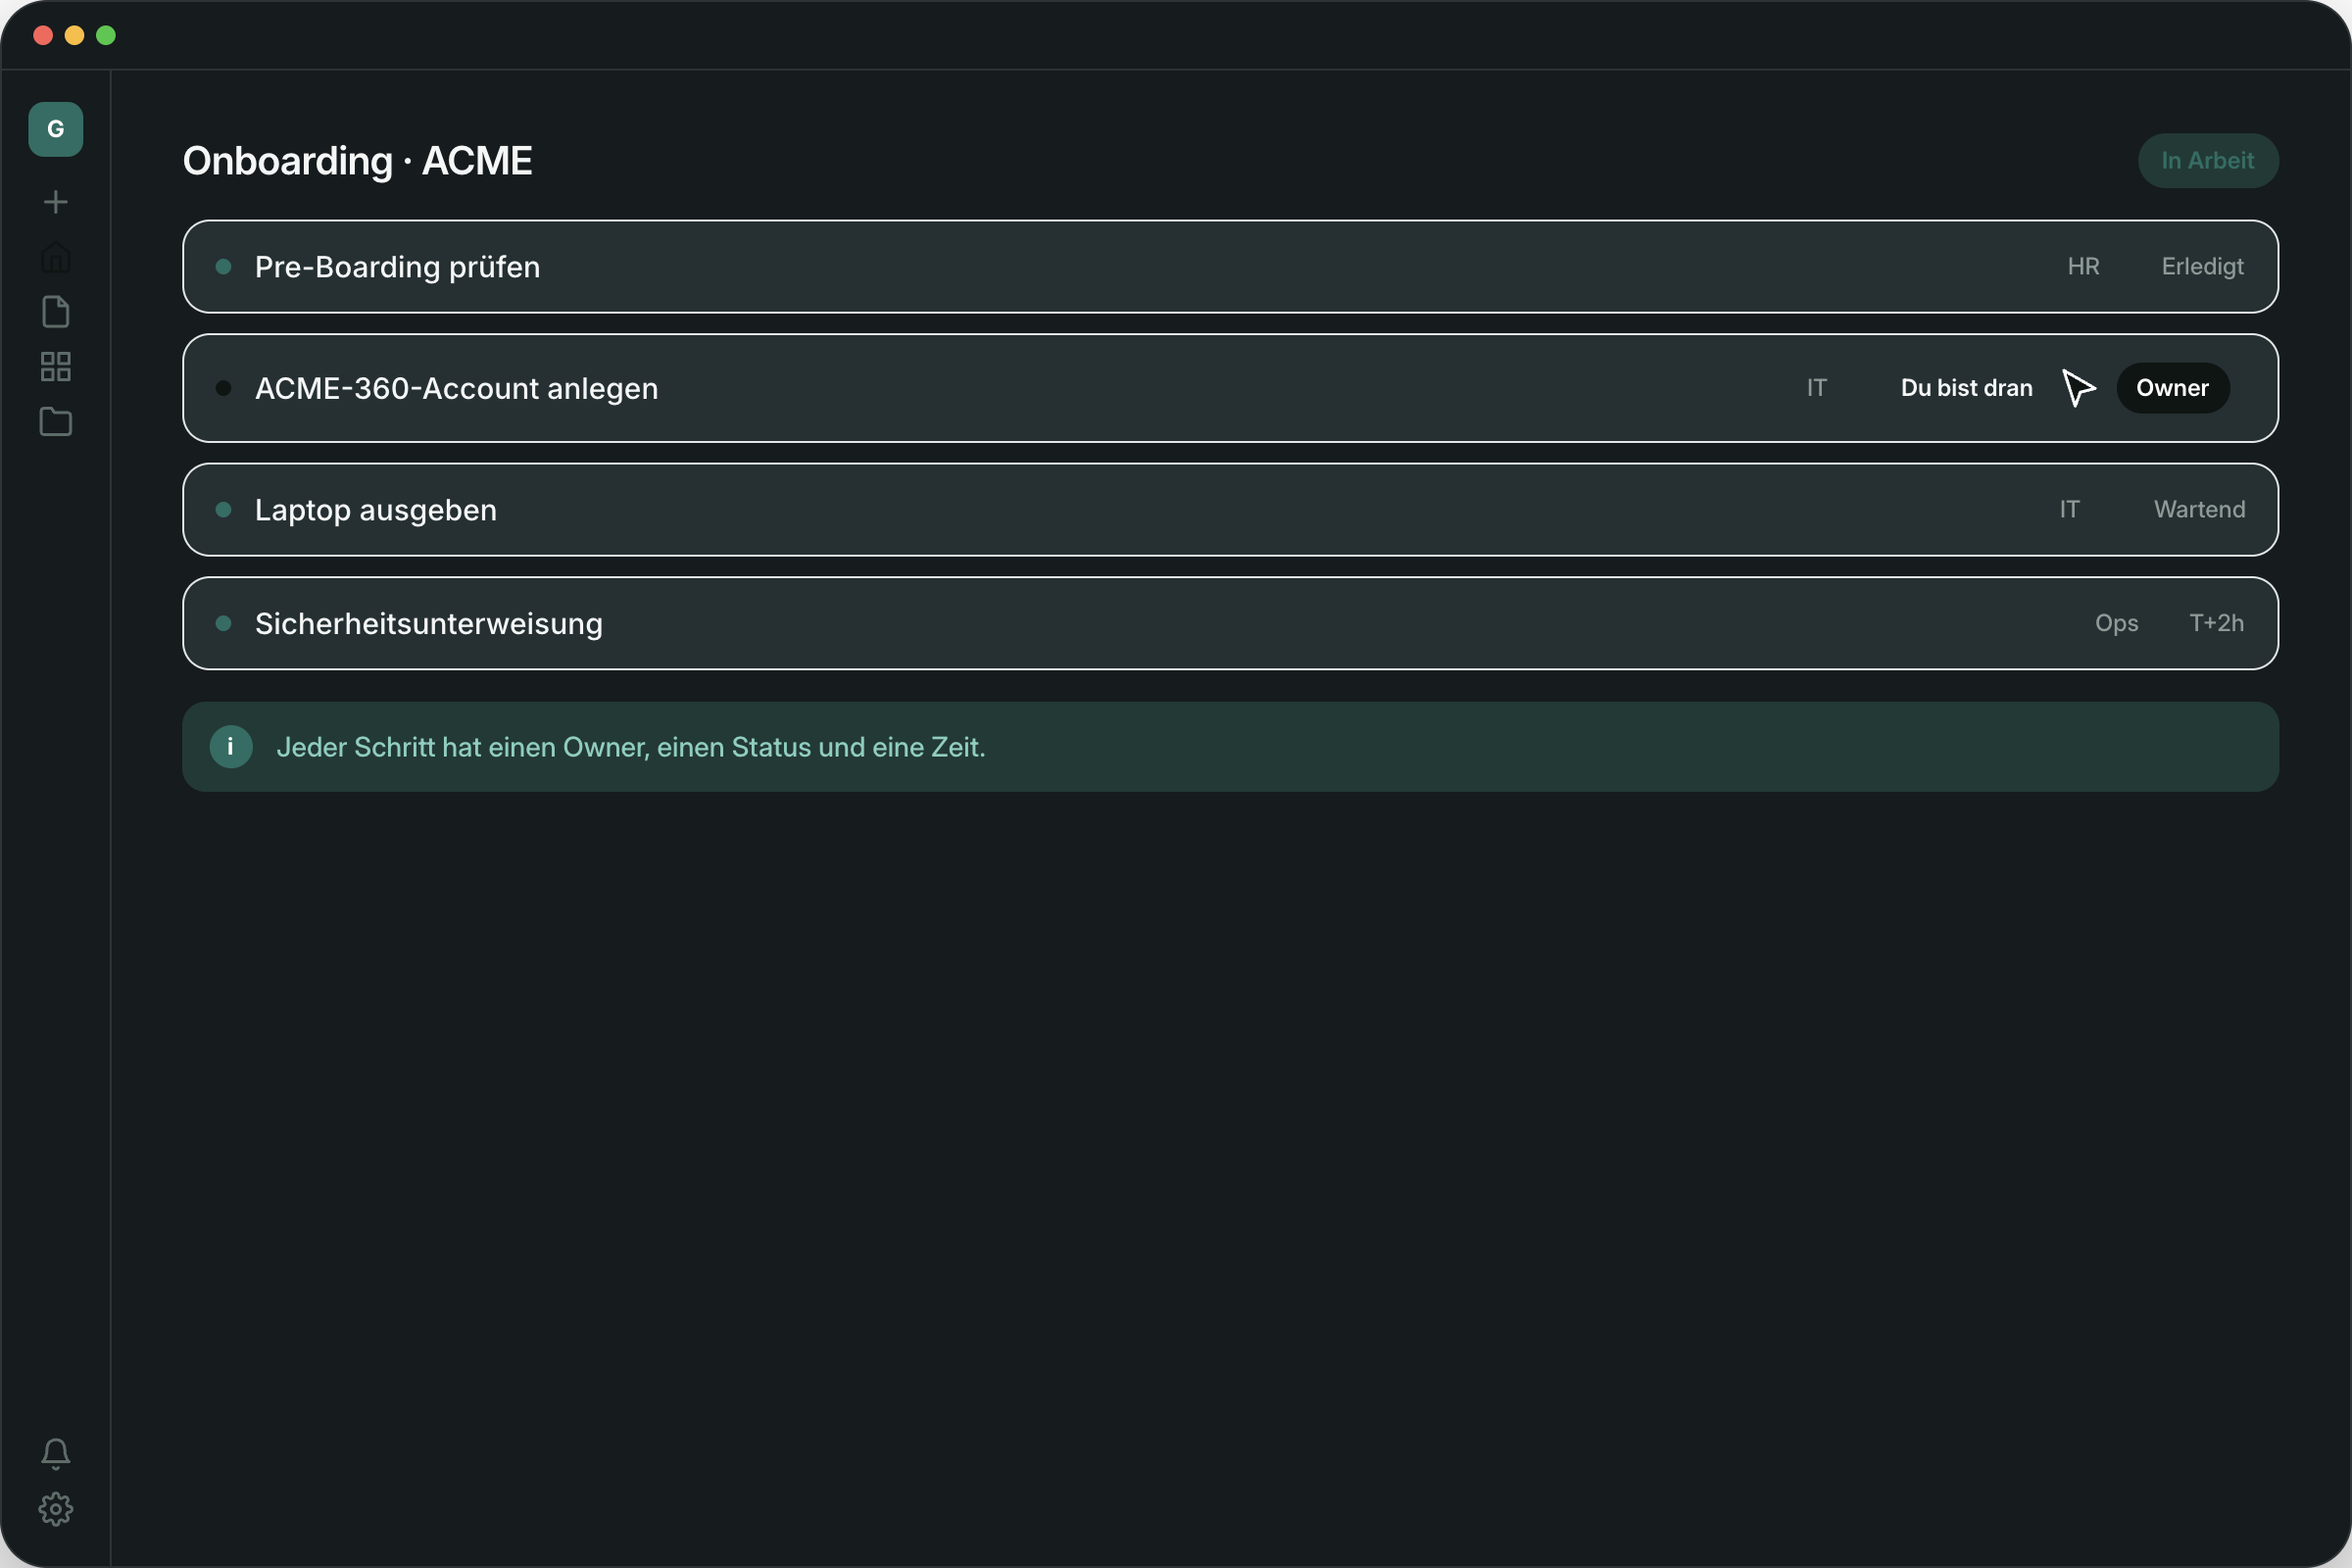Click the Owner pill button
The height and width of the screenshot is (1568, 2352).
click(2173, 388)
